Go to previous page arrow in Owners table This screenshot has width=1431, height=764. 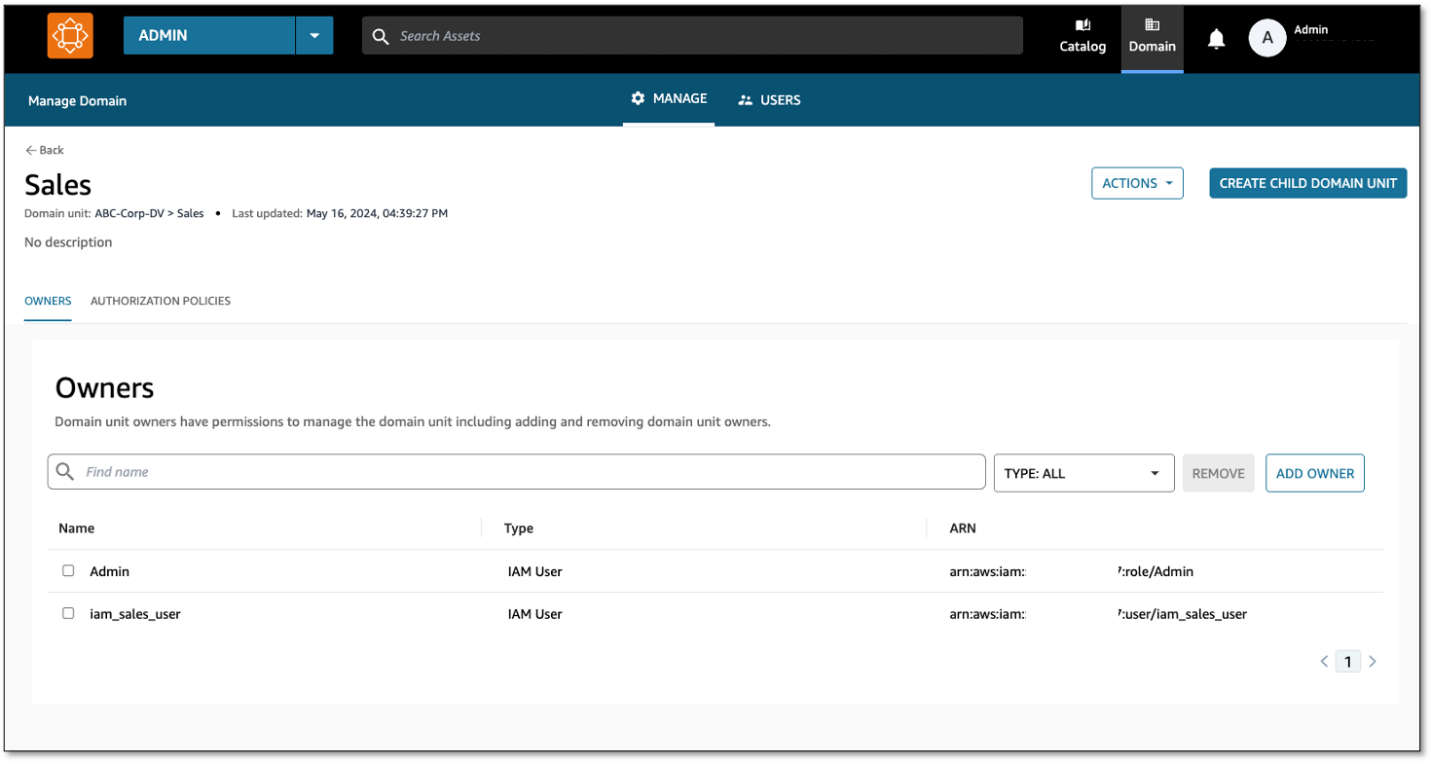coord(1324,661)
